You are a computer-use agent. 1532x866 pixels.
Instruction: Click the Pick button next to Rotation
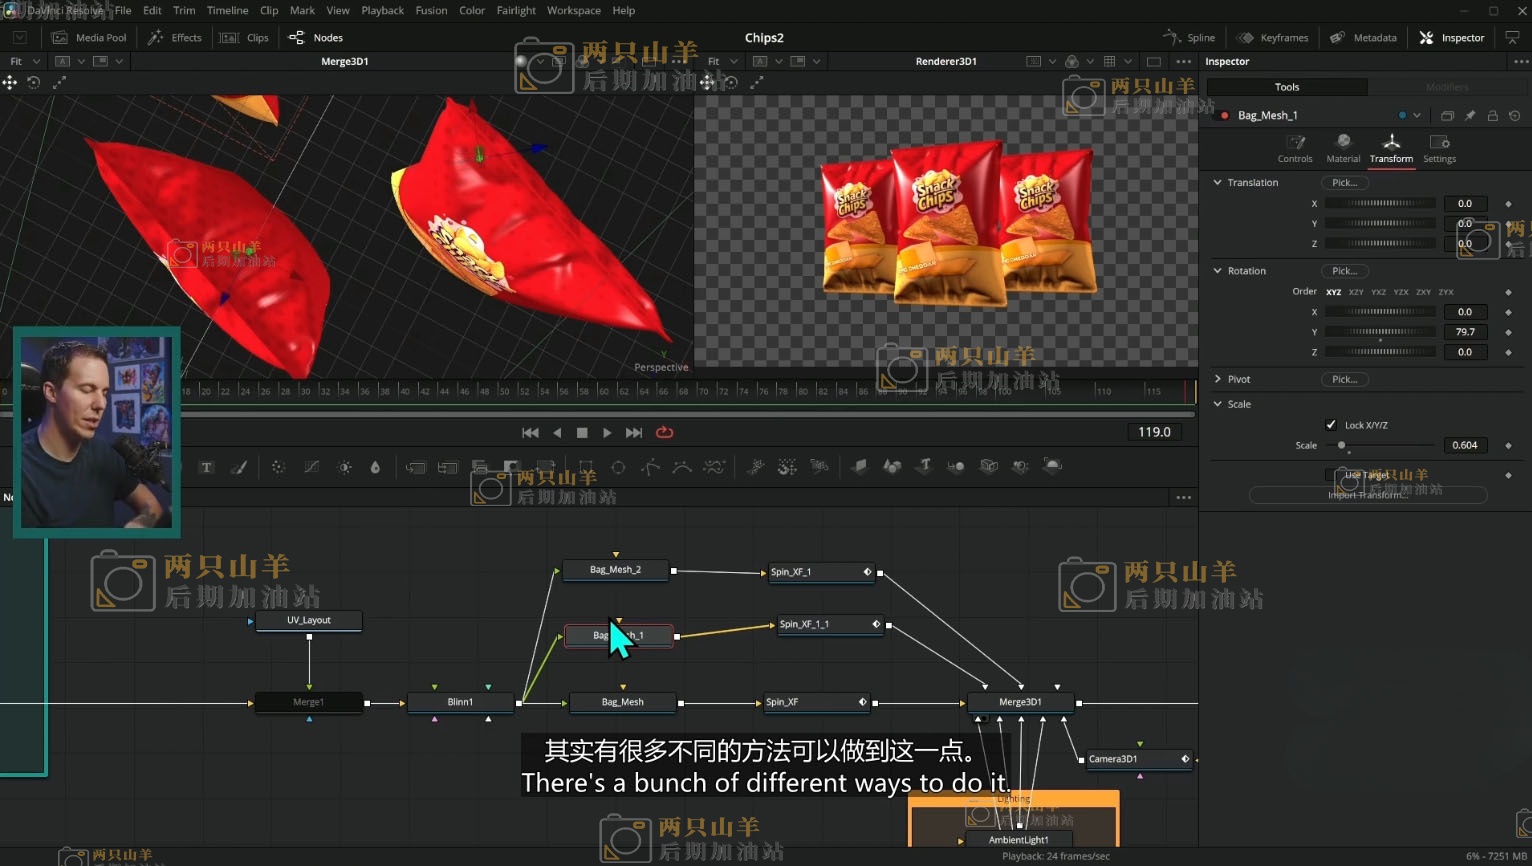(1344, 271)
